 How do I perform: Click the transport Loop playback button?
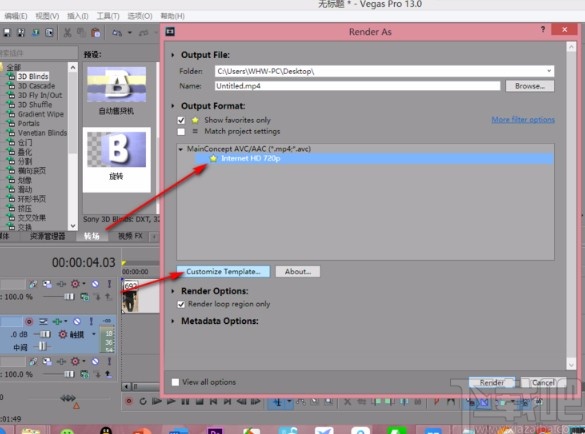tap(143, 402)
